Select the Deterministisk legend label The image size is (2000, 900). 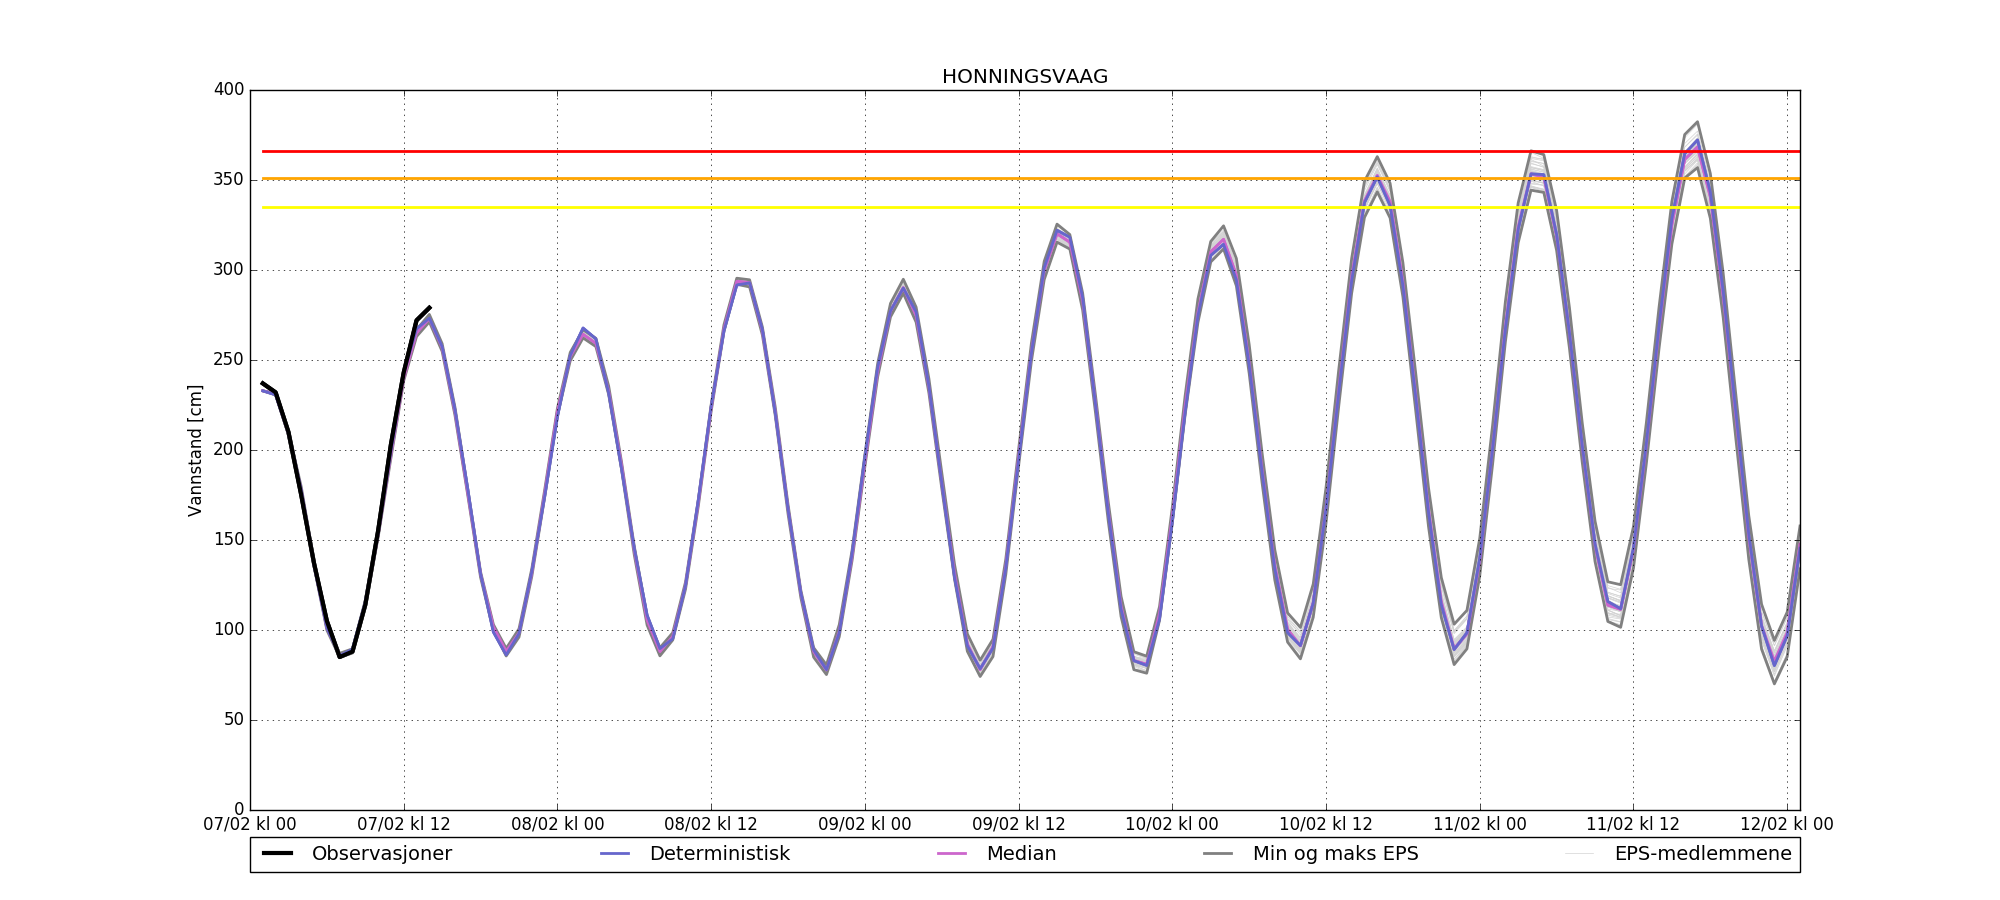coord(719,854)
